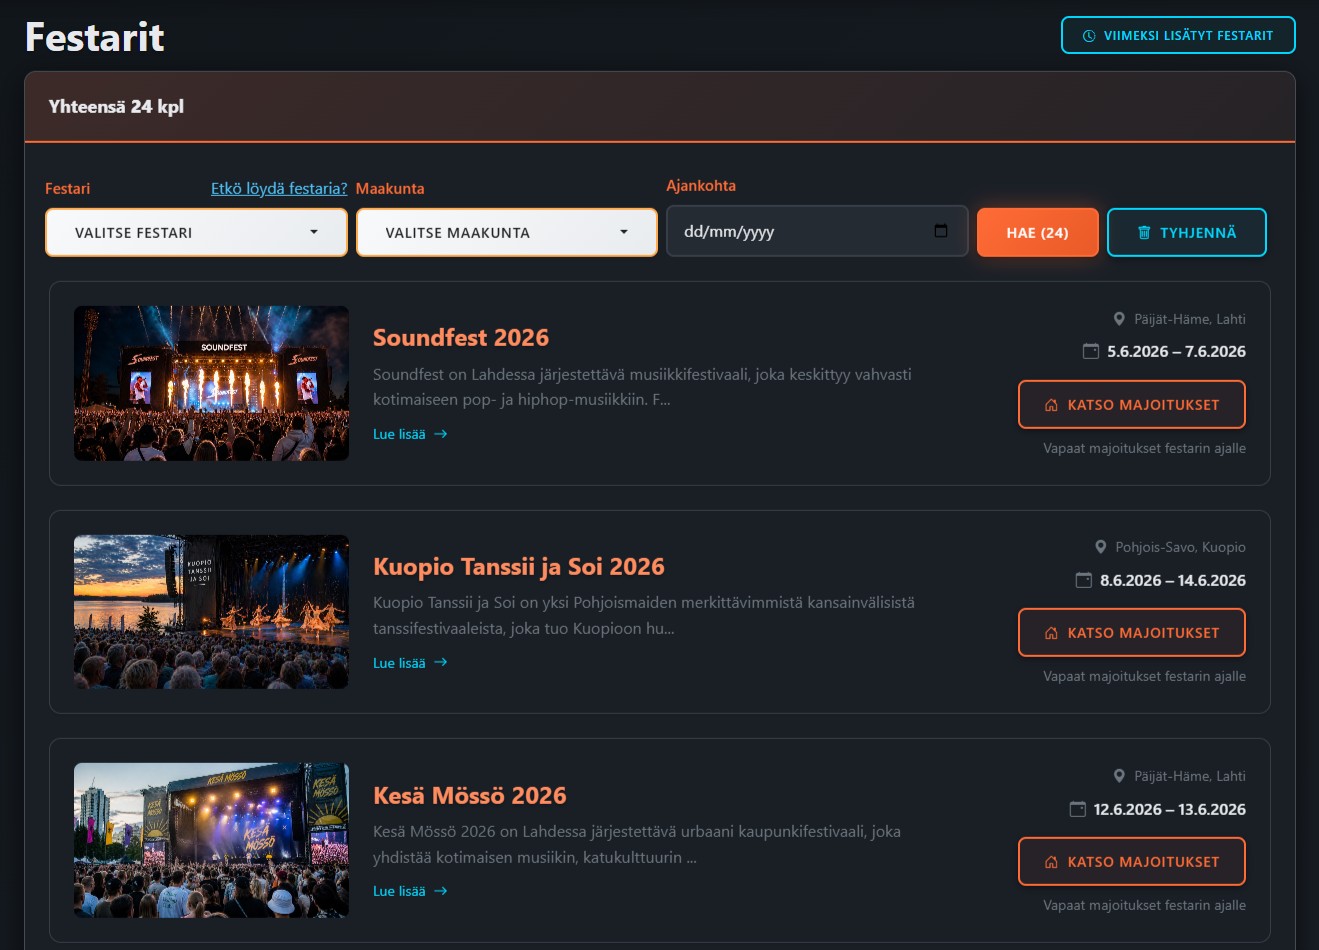Open the Kesä Mössö 2026 title

pos(470,796)
